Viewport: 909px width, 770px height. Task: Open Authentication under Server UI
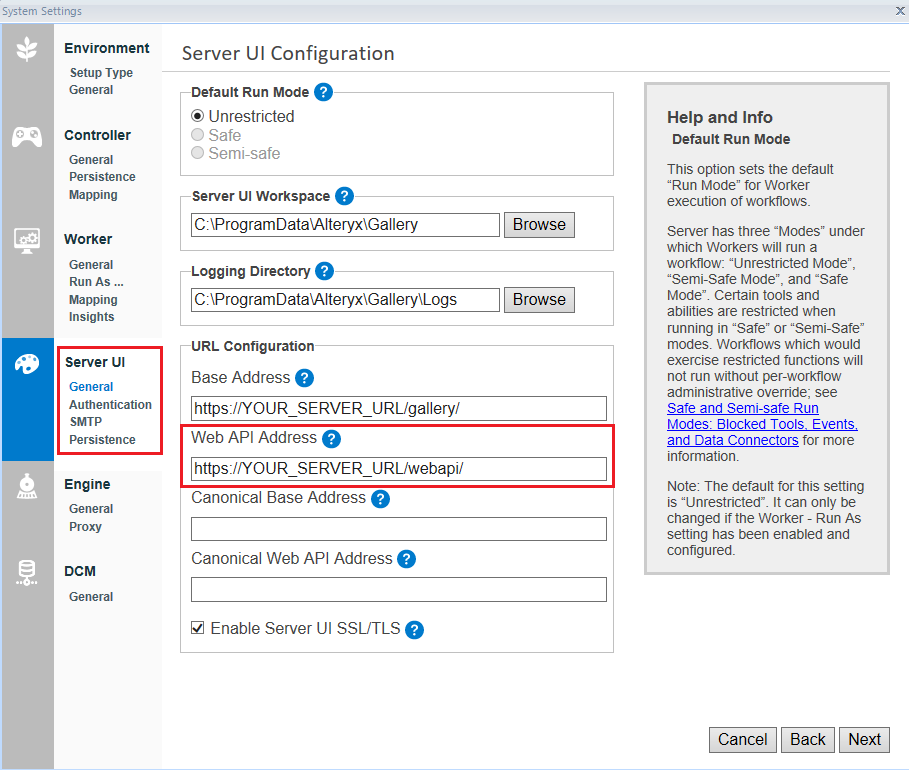tap(110, 404)
